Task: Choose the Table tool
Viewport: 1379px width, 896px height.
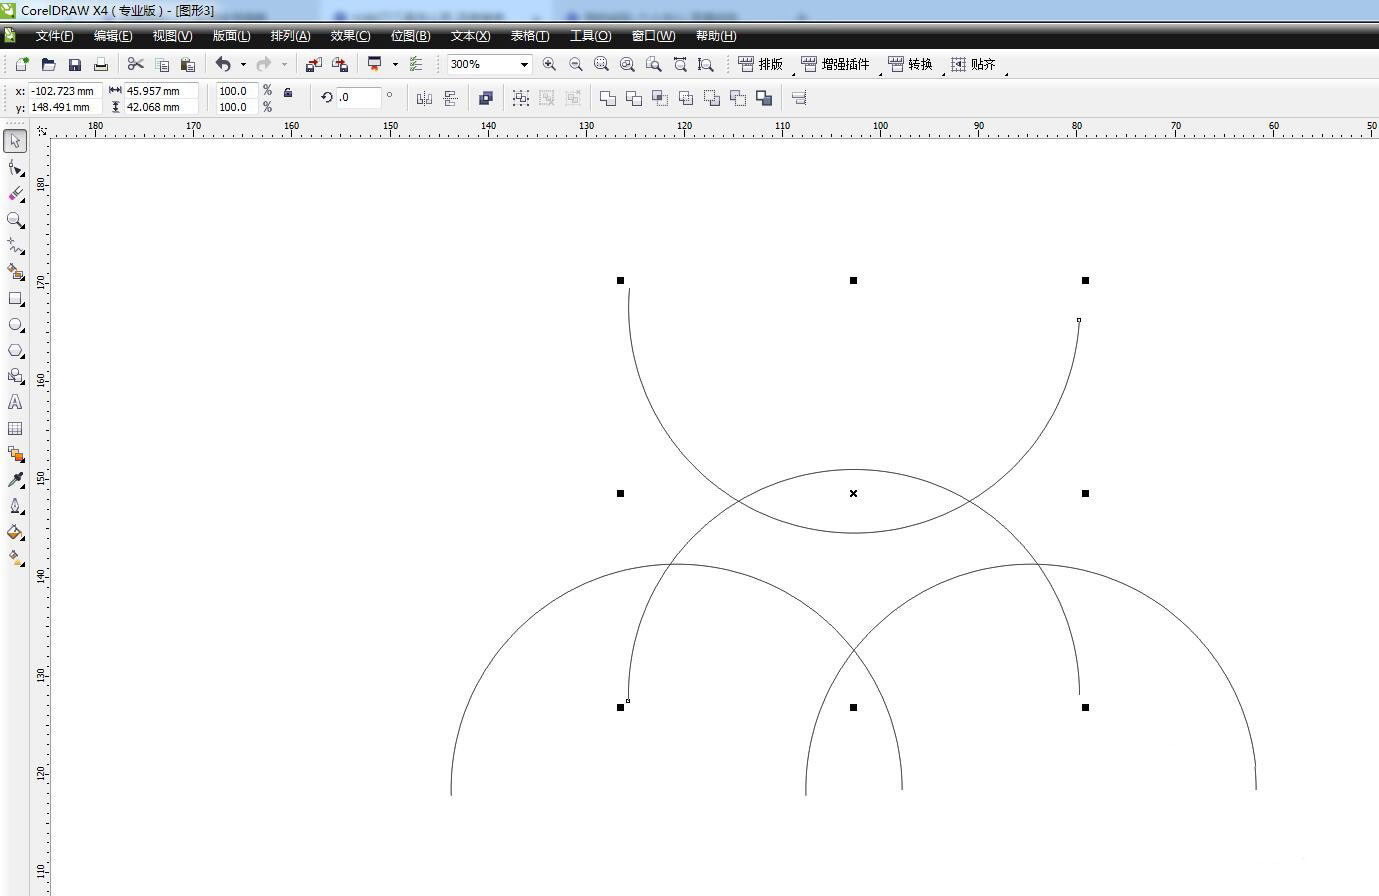Action: click(15, 428)
